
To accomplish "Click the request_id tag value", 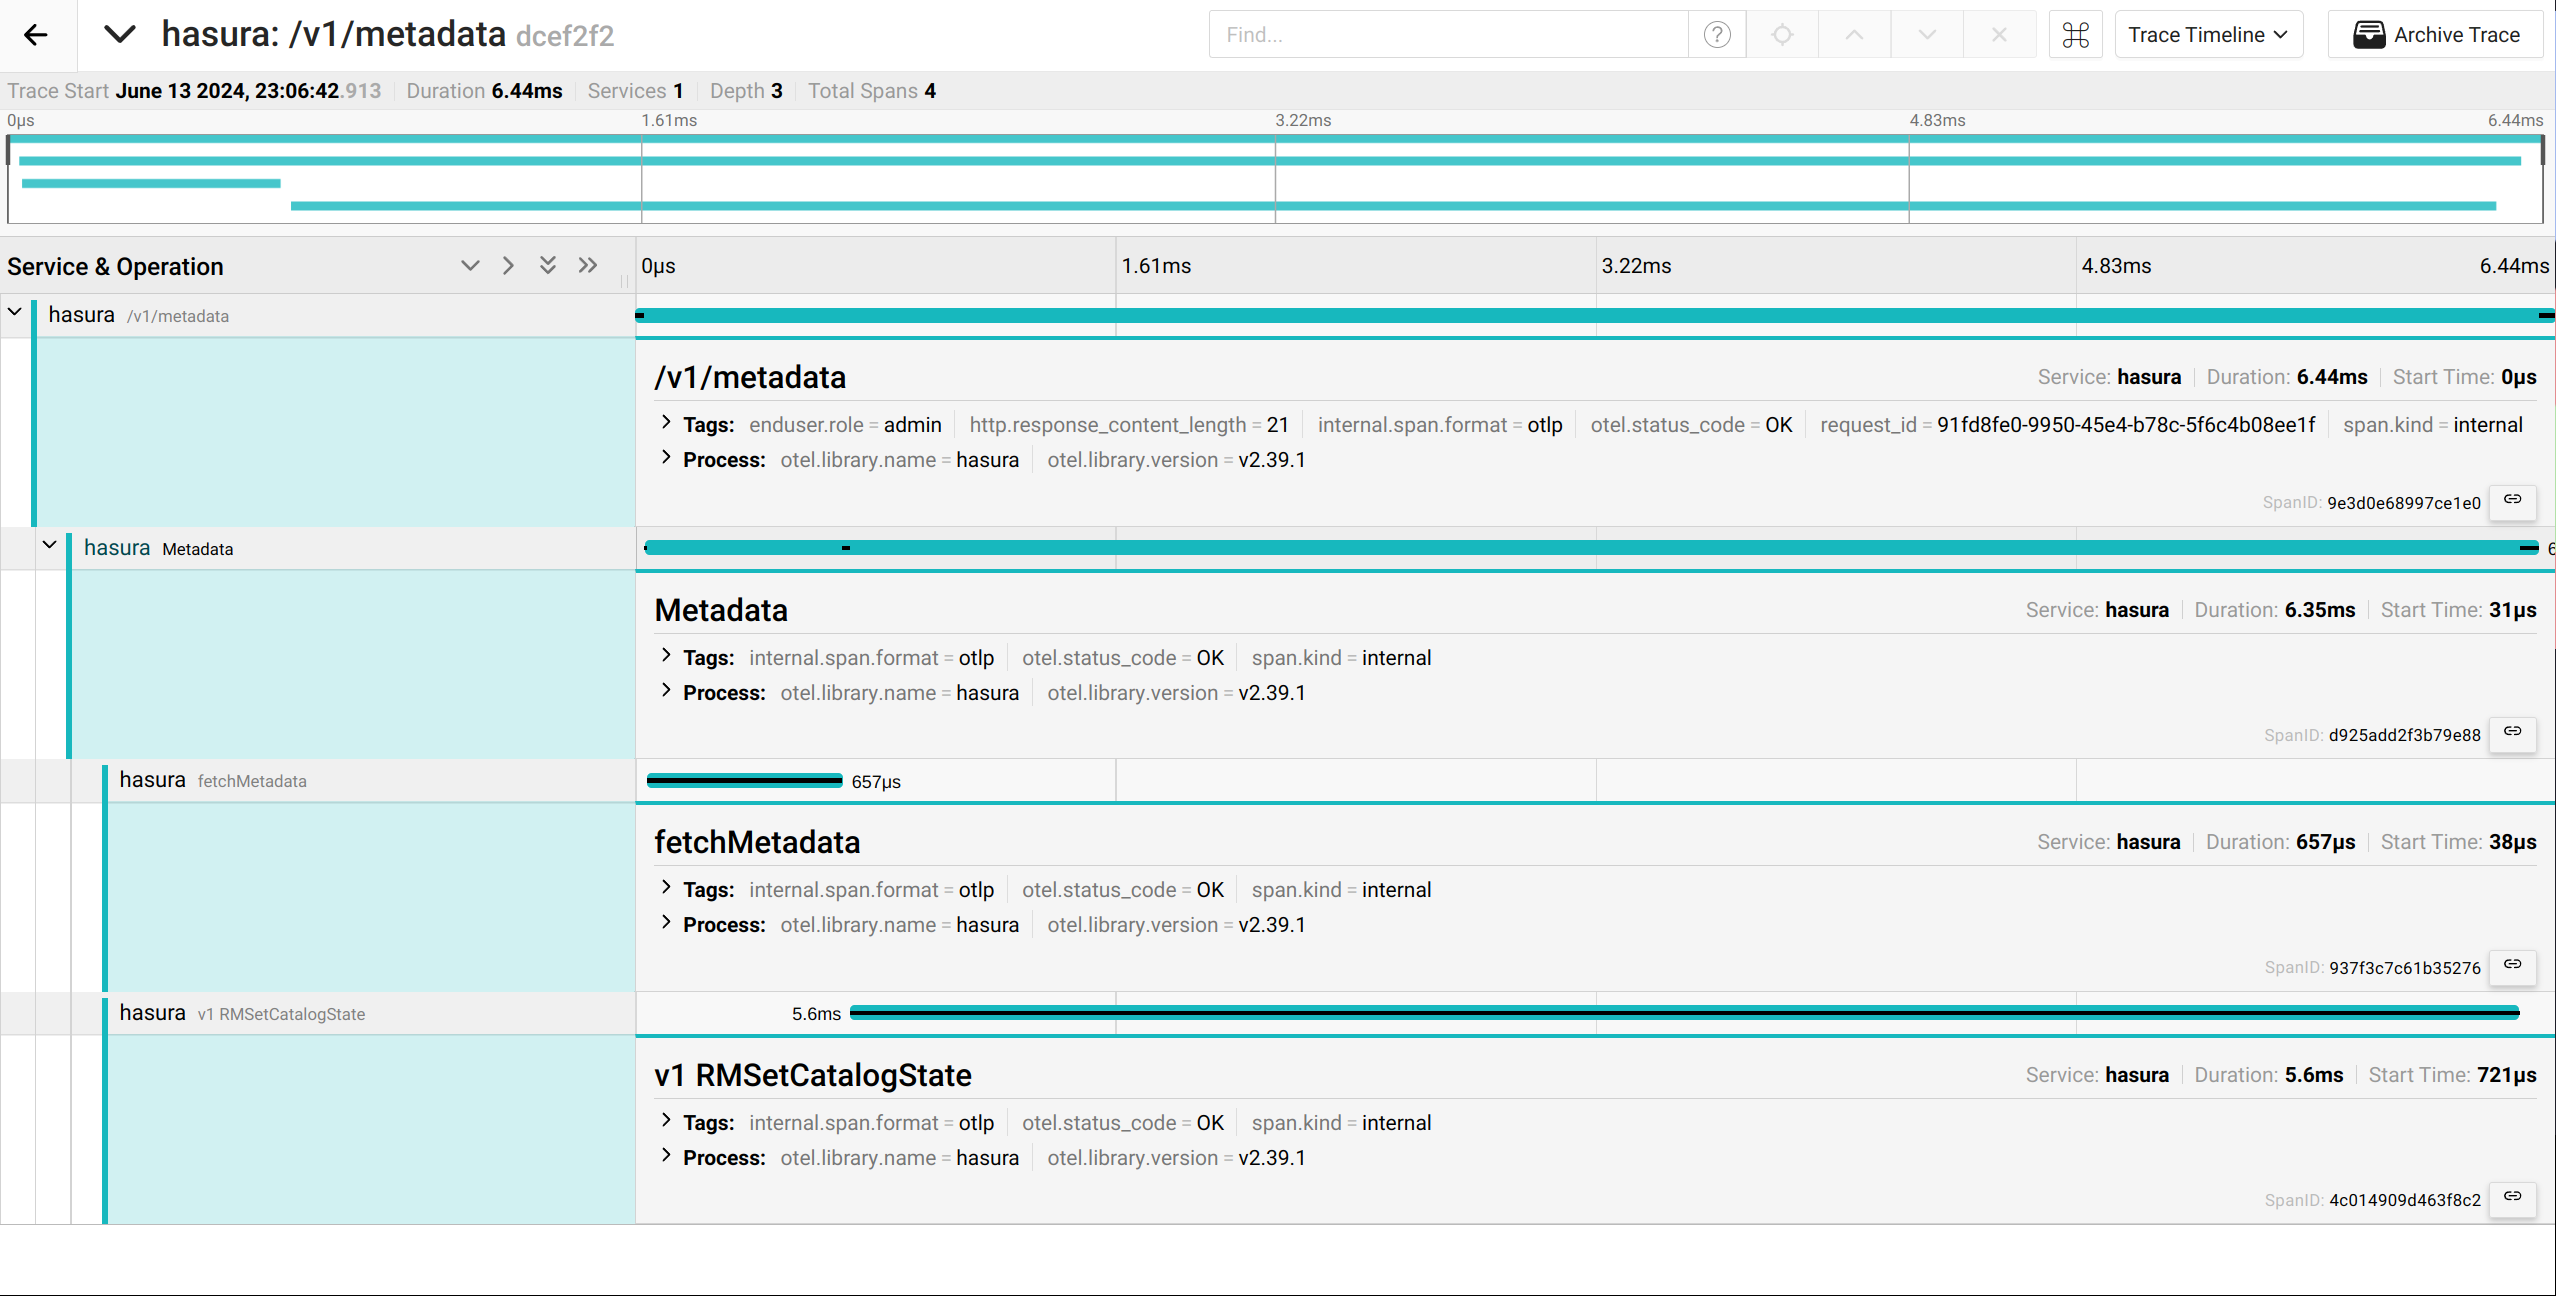I will point(2126,425).
